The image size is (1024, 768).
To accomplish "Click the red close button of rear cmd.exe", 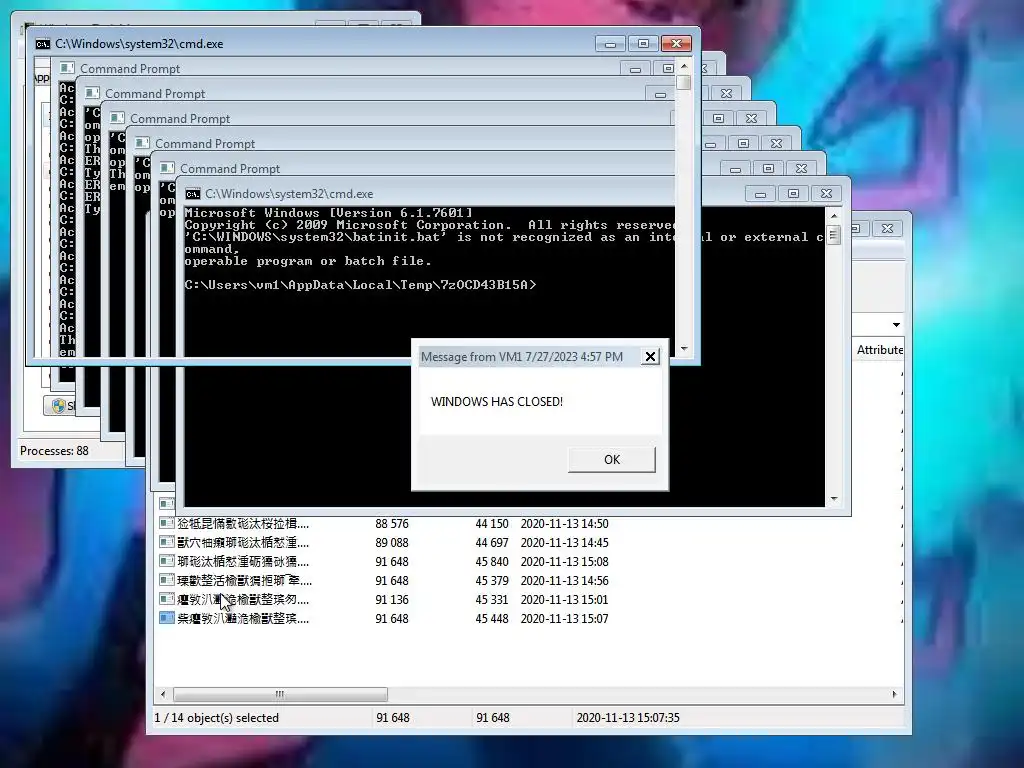I will pos(676,44).
